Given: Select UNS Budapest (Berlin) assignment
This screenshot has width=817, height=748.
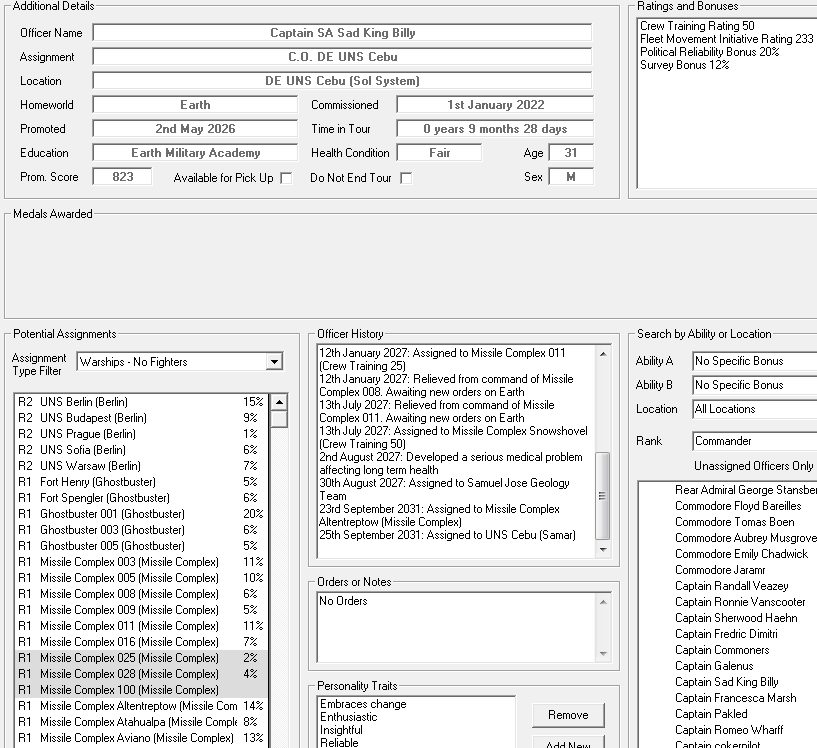Looking at the screenshot, I should point(141,418).
